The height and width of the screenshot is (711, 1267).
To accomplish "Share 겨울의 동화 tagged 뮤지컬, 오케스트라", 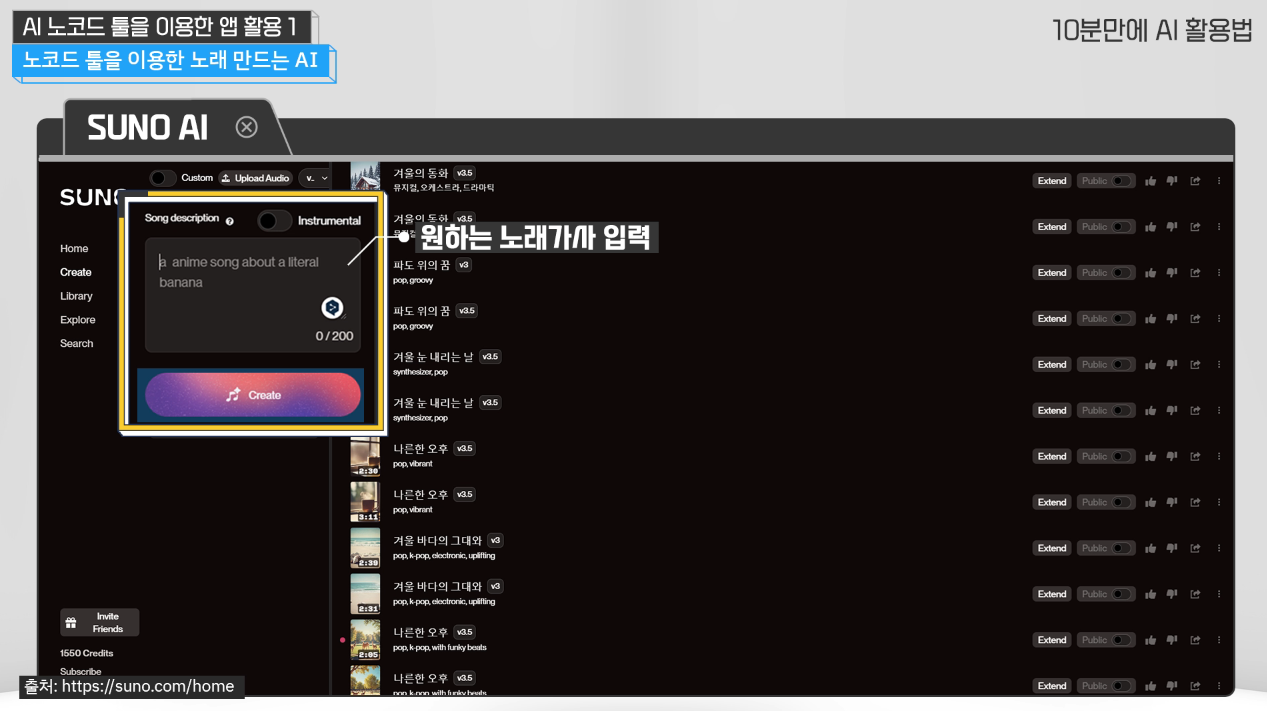I will 1195,181.
